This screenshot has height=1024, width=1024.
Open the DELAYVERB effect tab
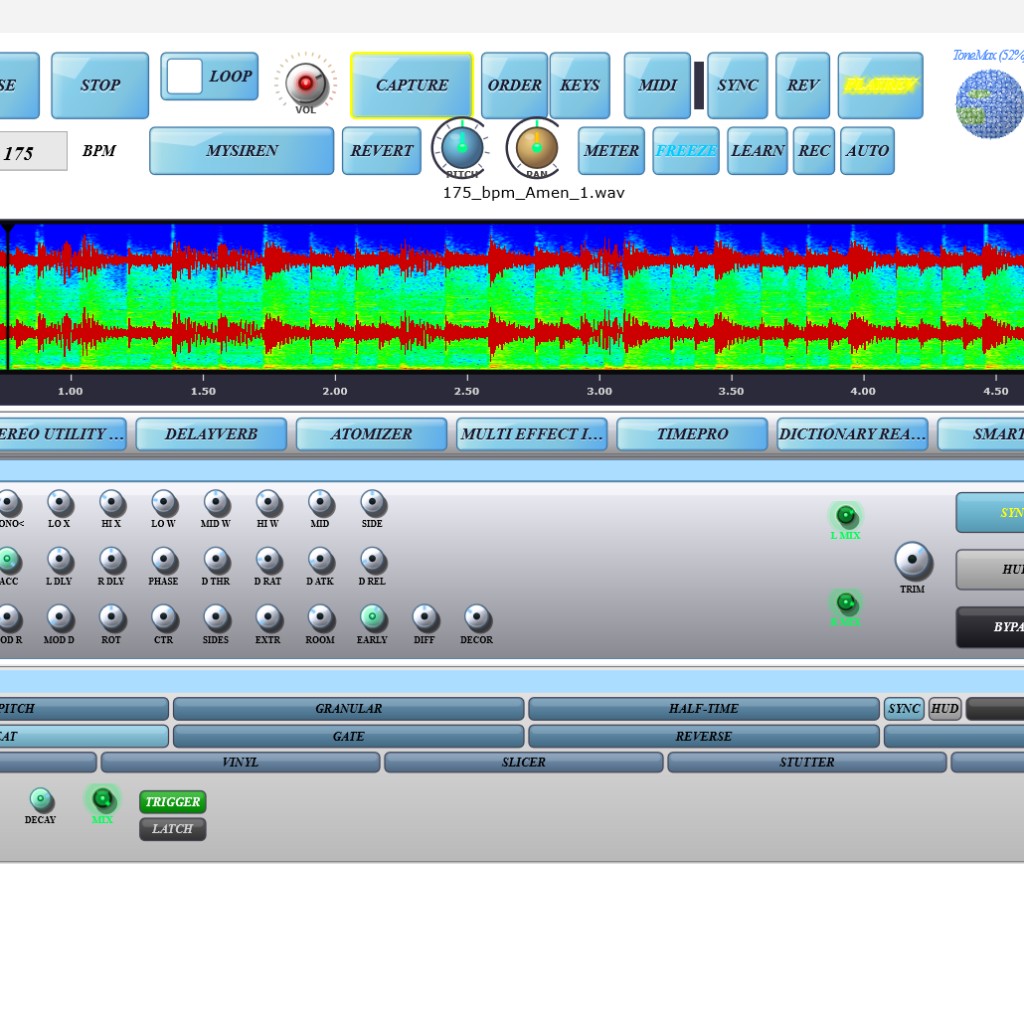coord(211,434)
